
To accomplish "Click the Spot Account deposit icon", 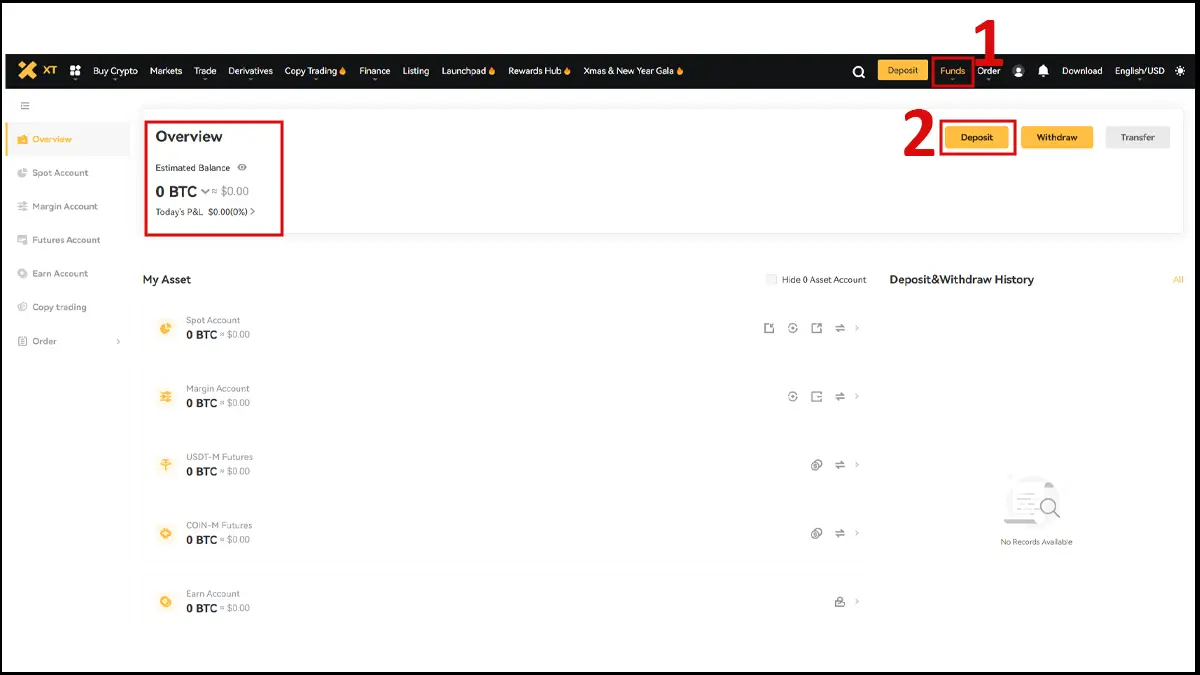I will click(x=769, y=328).
